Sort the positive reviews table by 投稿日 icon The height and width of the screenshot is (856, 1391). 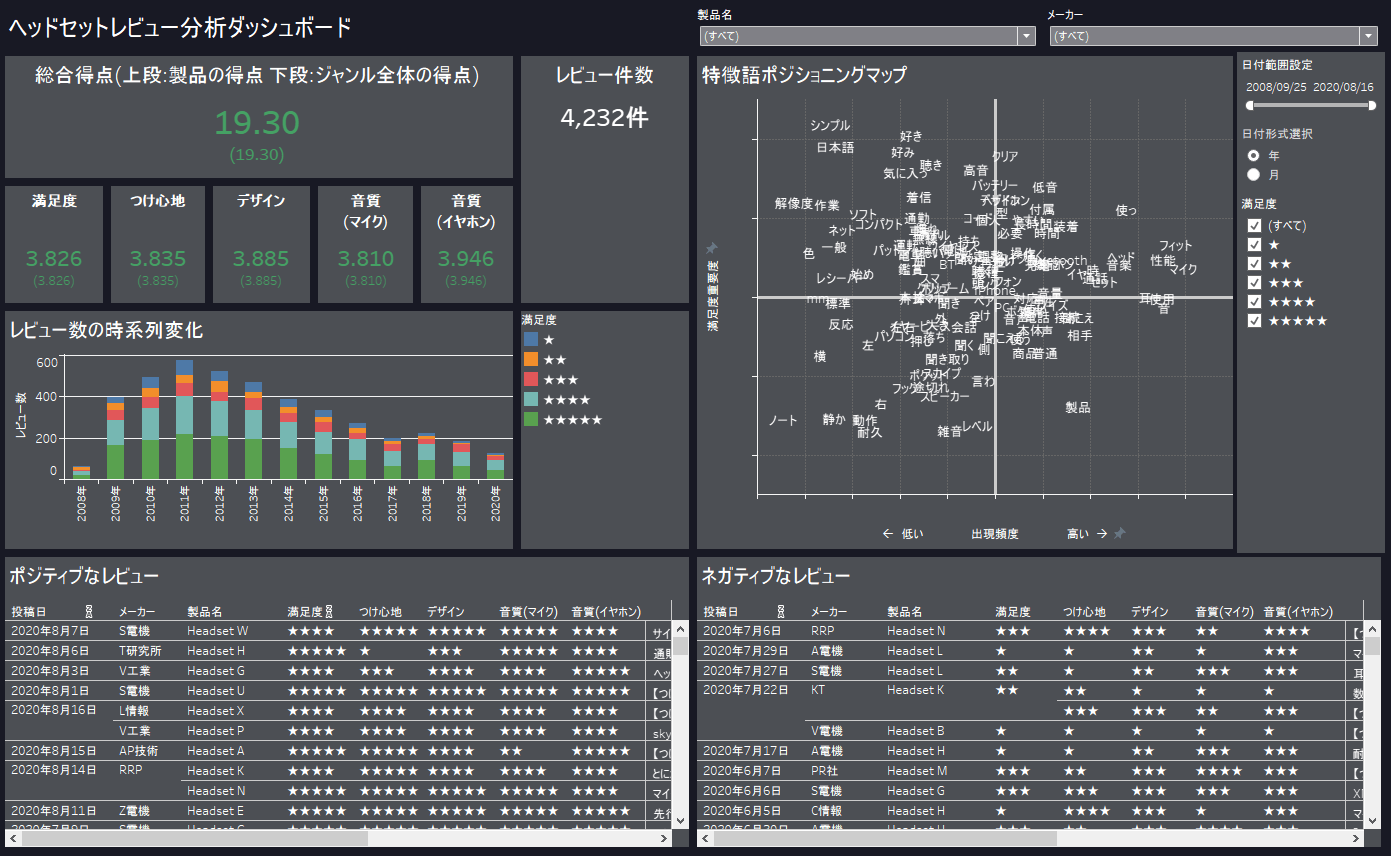click(89, 611)
